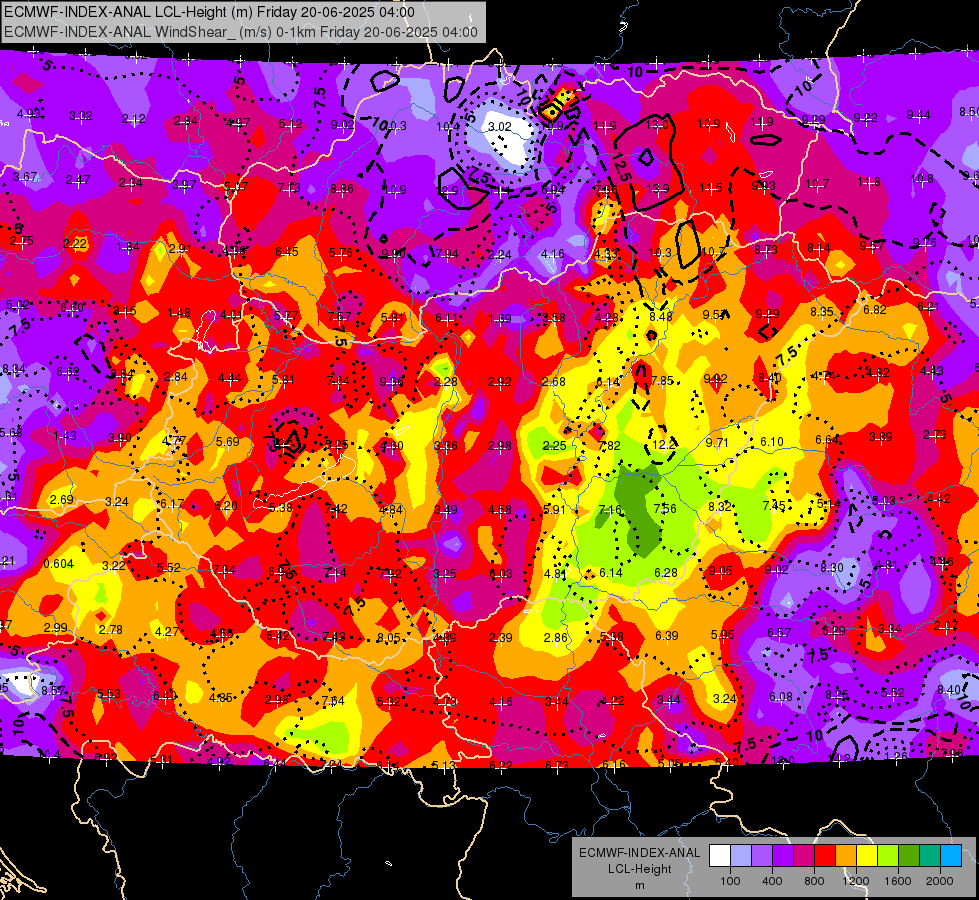Viewport: 979px width, 900px height.
Task: Click the value 7.16
Action: click(610, 510)
